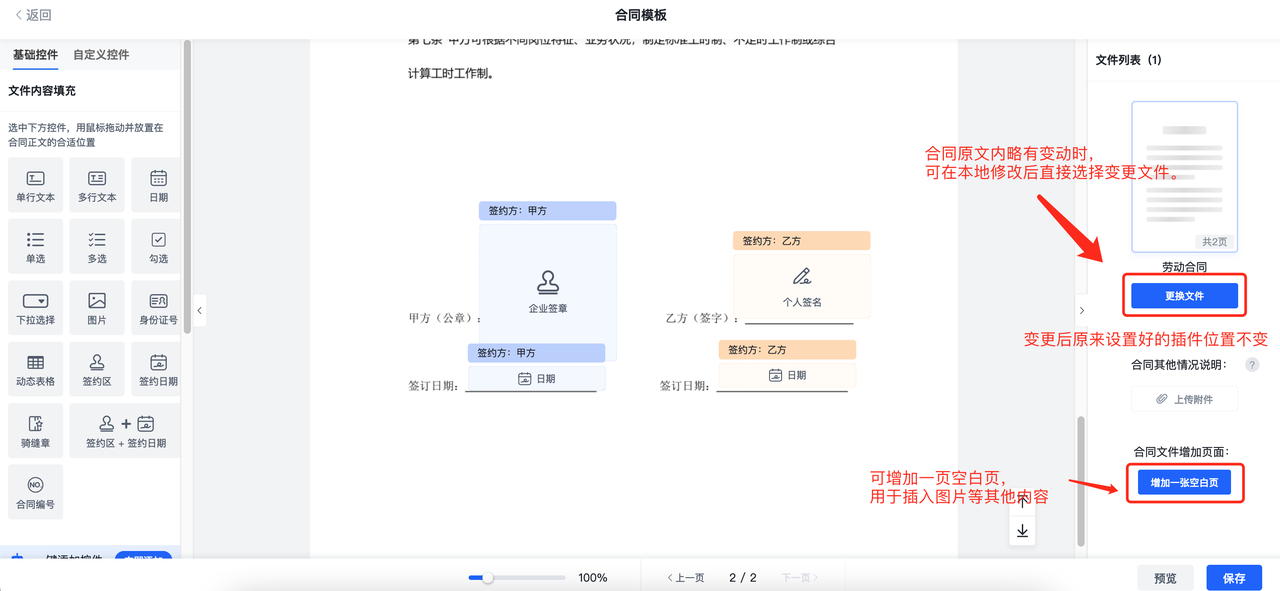This screenshot has height=591, width=1280.
Task: Switch to the 自定义控件 tab
Action: pyautogui.click(x=101, y=55)
